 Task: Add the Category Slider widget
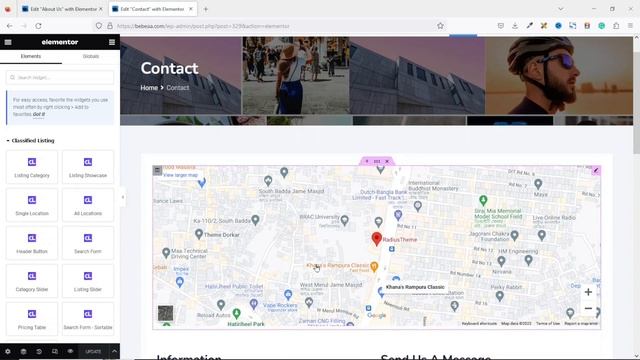pos(32,281)
